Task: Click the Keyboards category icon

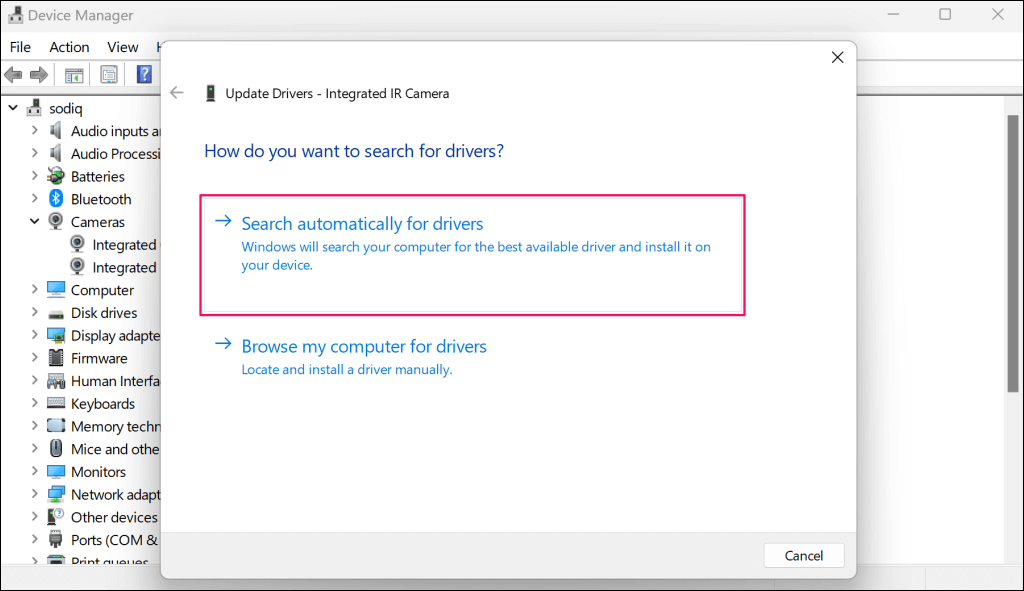Action: (57, 404)
